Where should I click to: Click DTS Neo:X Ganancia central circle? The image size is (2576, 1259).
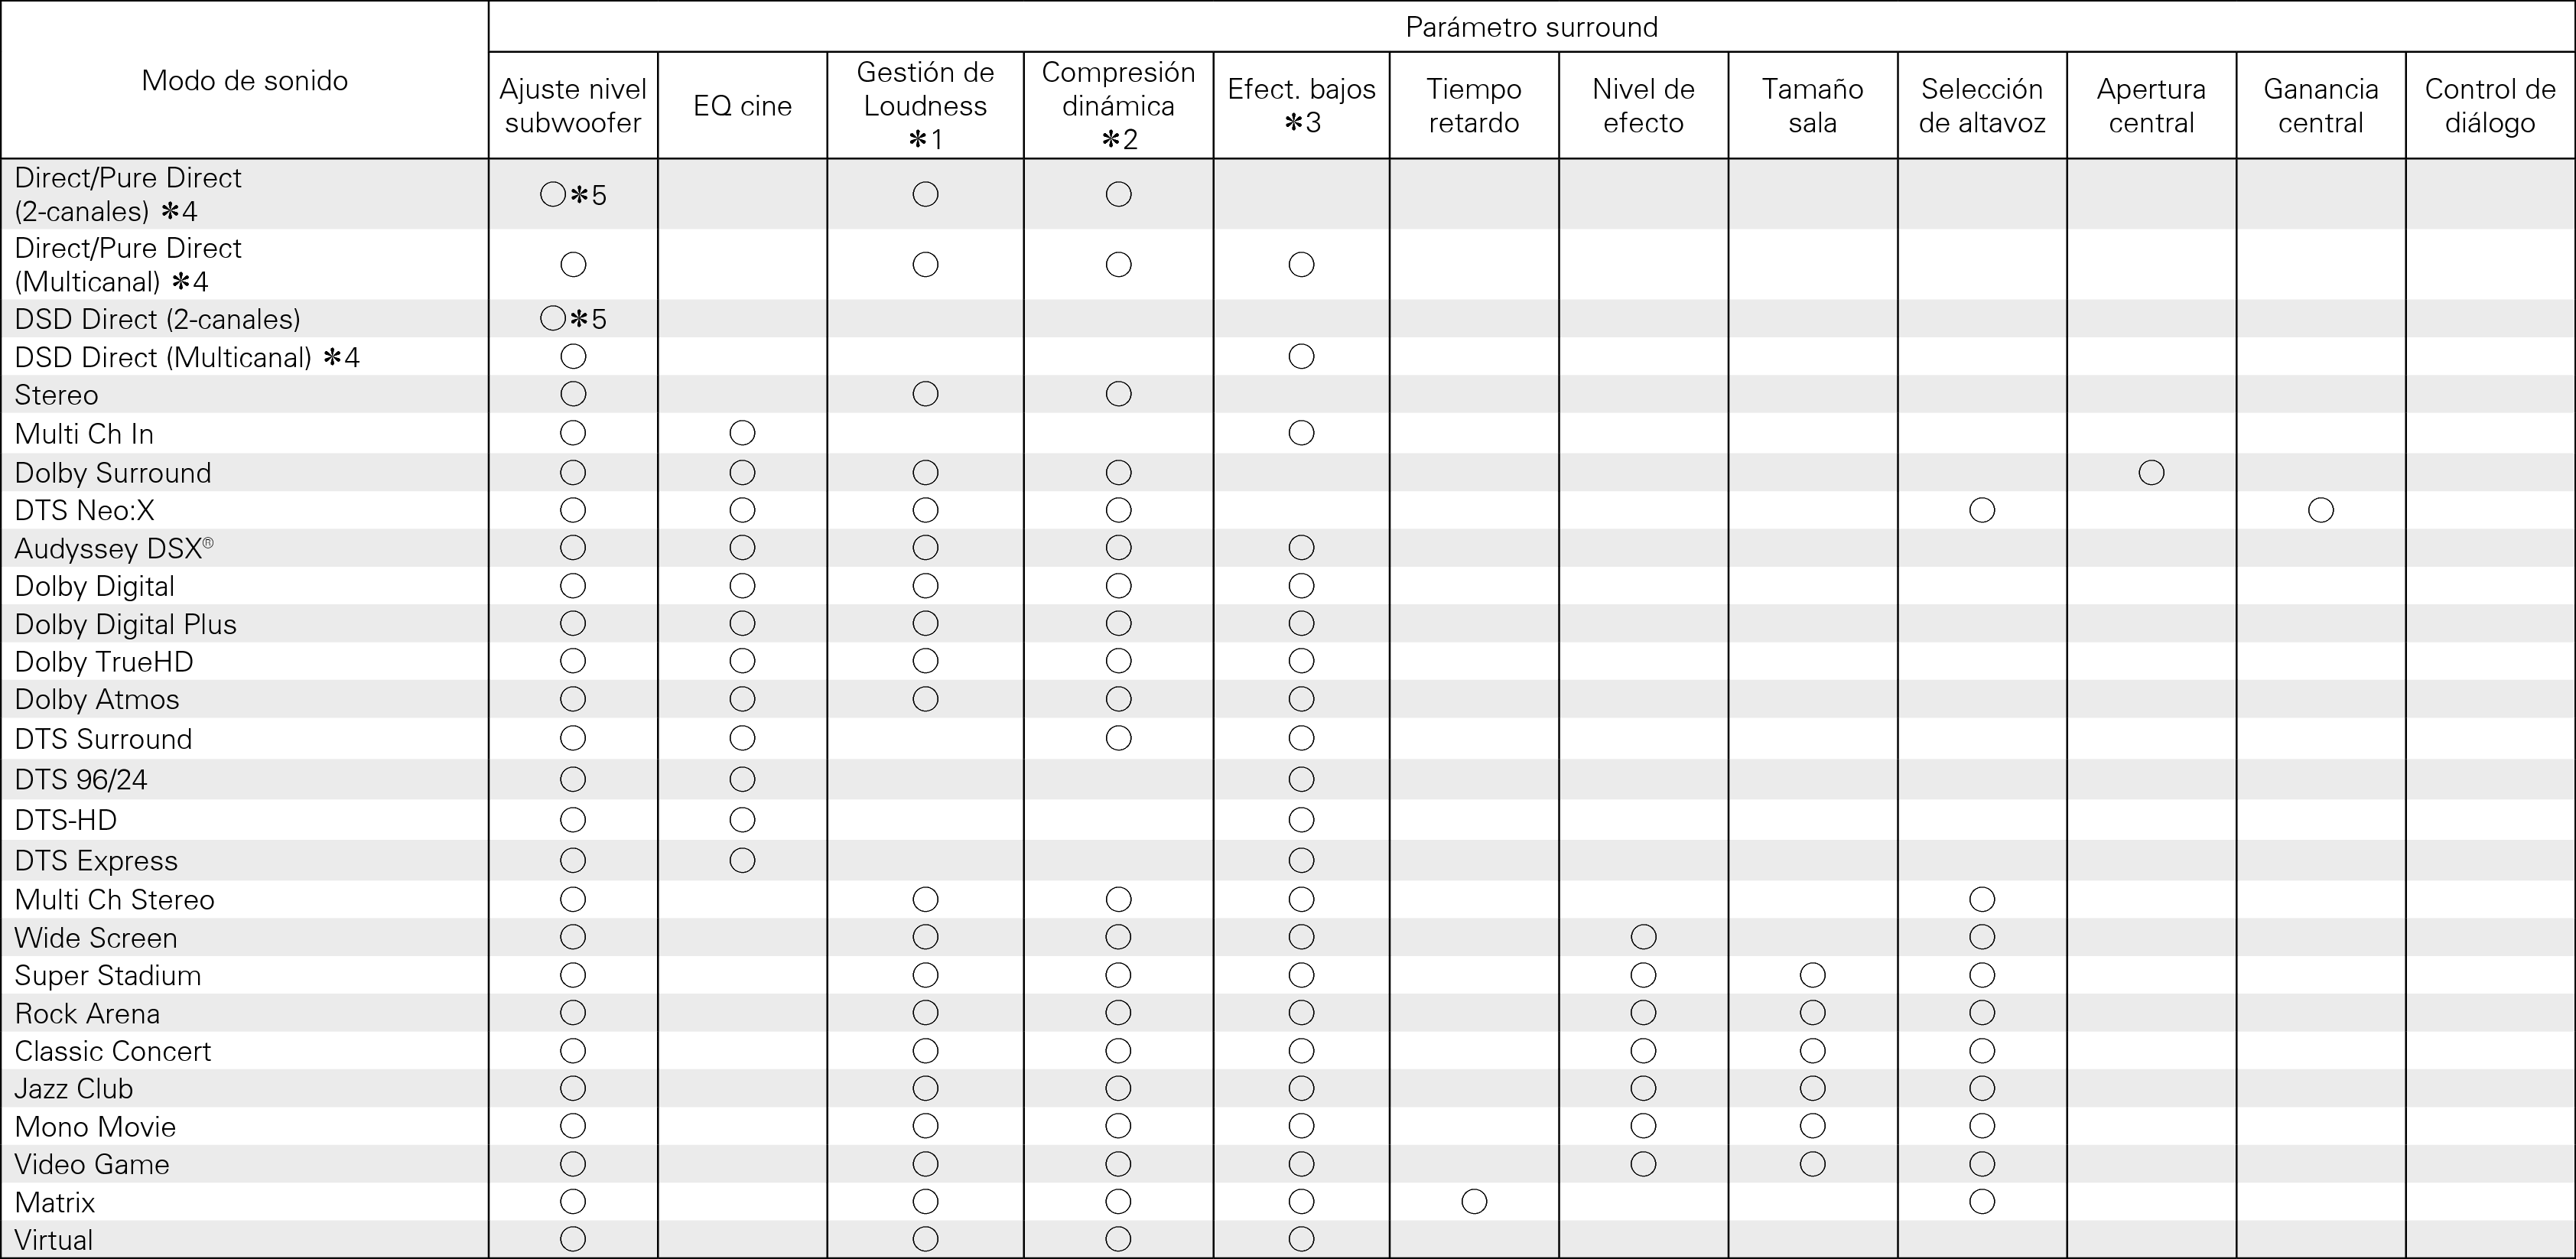coord(2320,510)
